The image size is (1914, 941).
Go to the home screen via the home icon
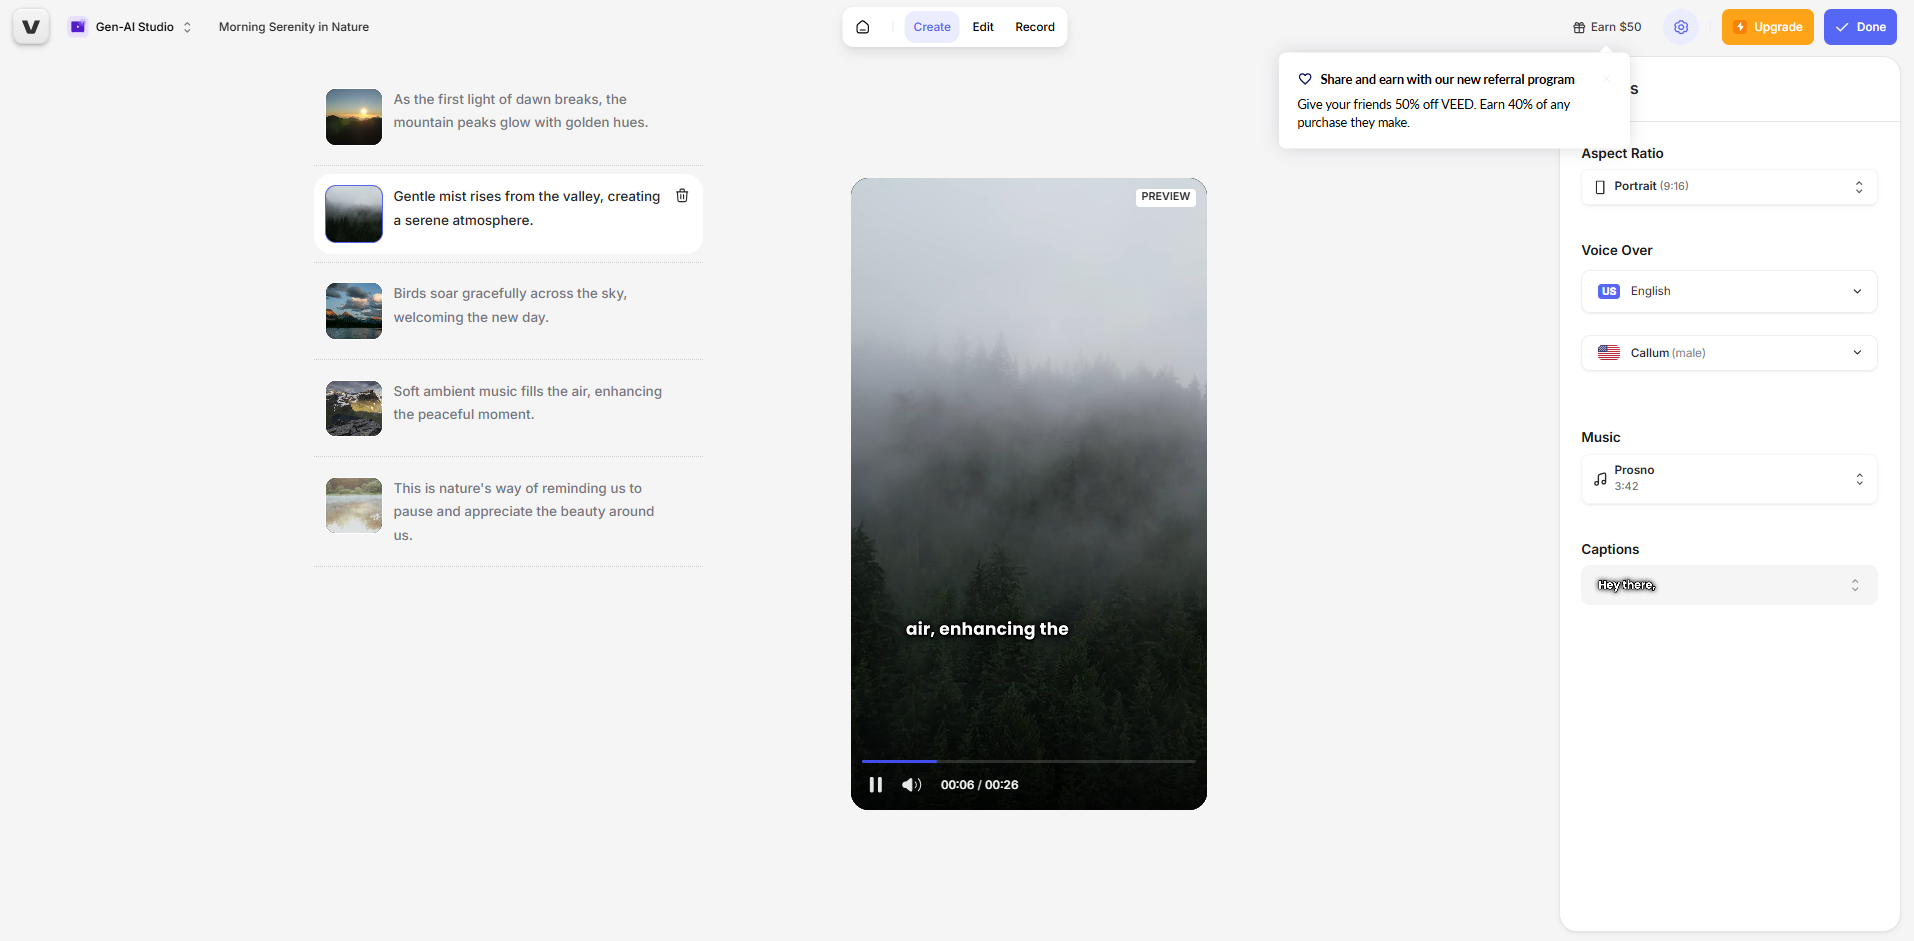862,27
